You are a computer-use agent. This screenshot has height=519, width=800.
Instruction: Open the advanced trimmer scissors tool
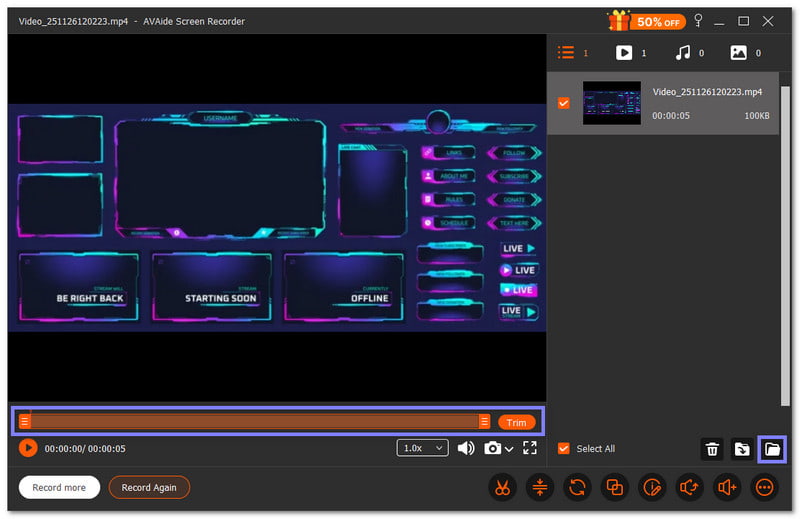(500, 487)
